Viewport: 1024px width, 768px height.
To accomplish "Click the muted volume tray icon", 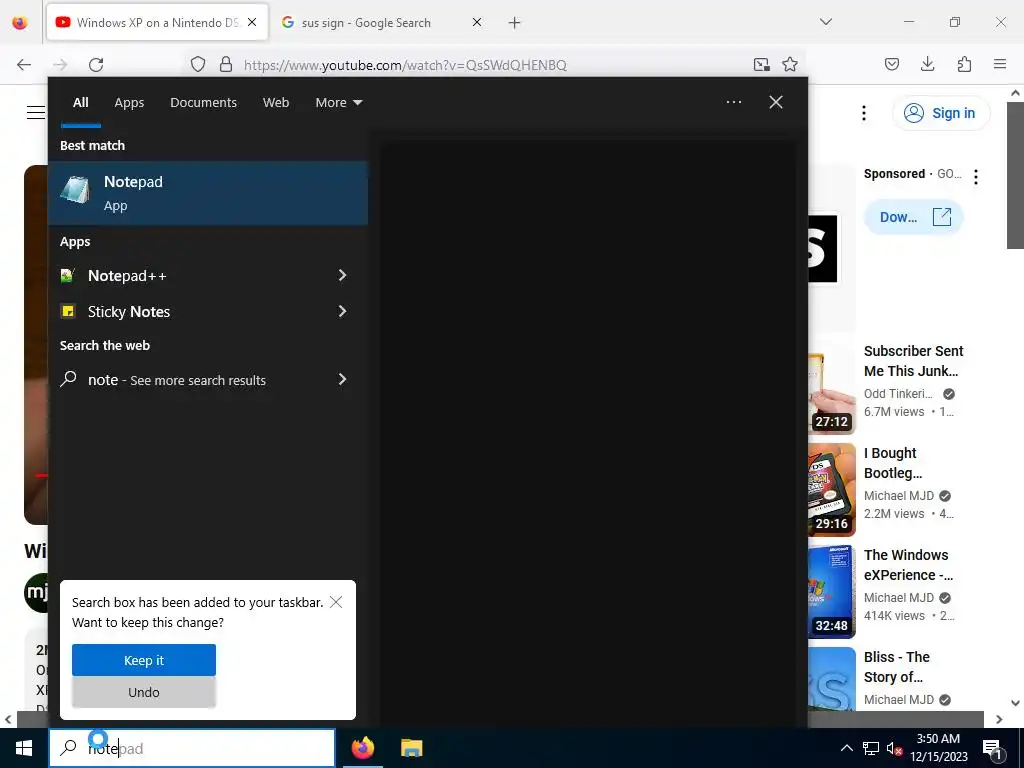I will coord(894,748).
